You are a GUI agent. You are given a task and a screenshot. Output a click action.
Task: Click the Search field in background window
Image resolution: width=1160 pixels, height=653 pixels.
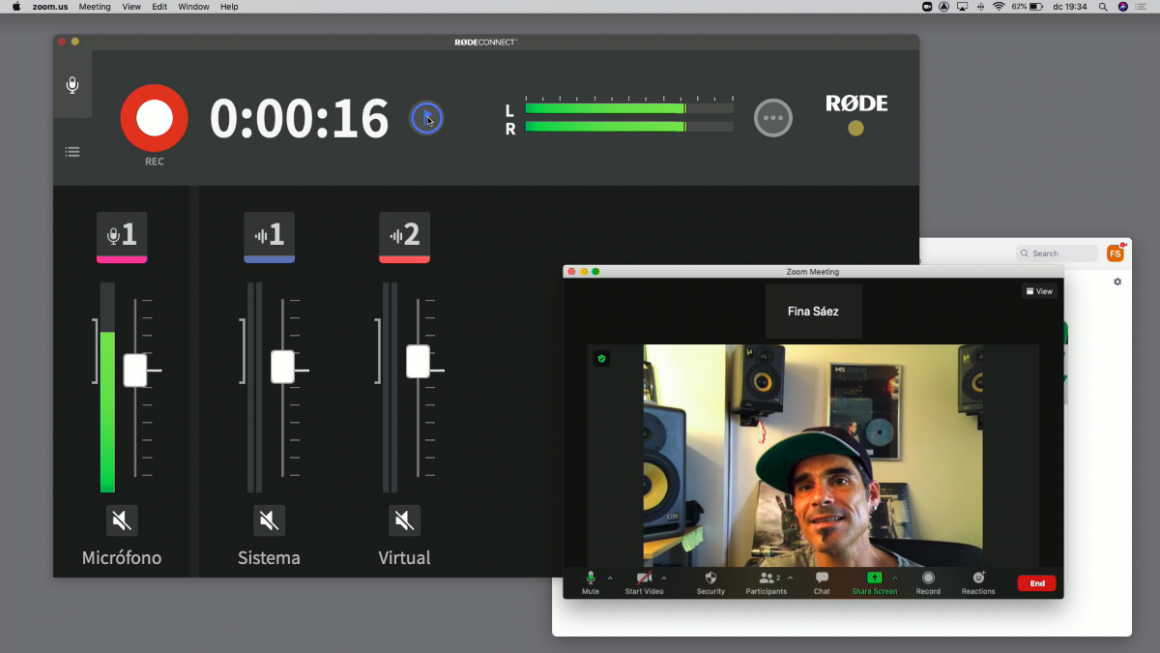(x=1057, y=253)
